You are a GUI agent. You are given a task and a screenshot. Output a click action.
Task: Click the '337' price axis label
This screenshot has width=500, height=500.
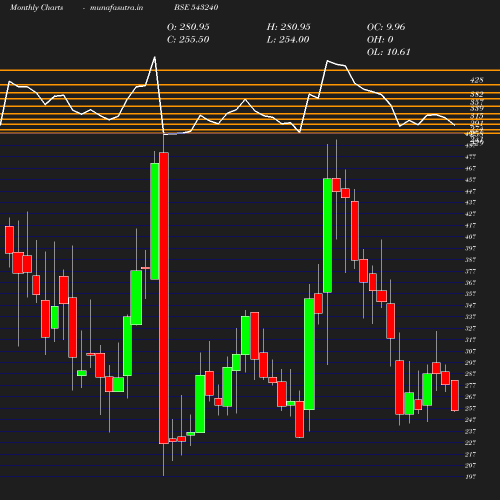(470, 317)
